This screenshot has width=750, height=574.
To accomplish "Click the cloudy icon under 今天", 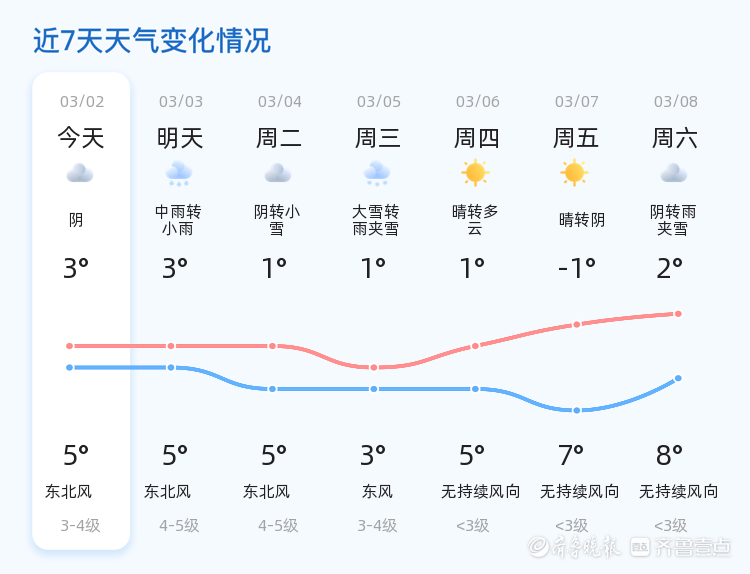I will pos(80,173).
